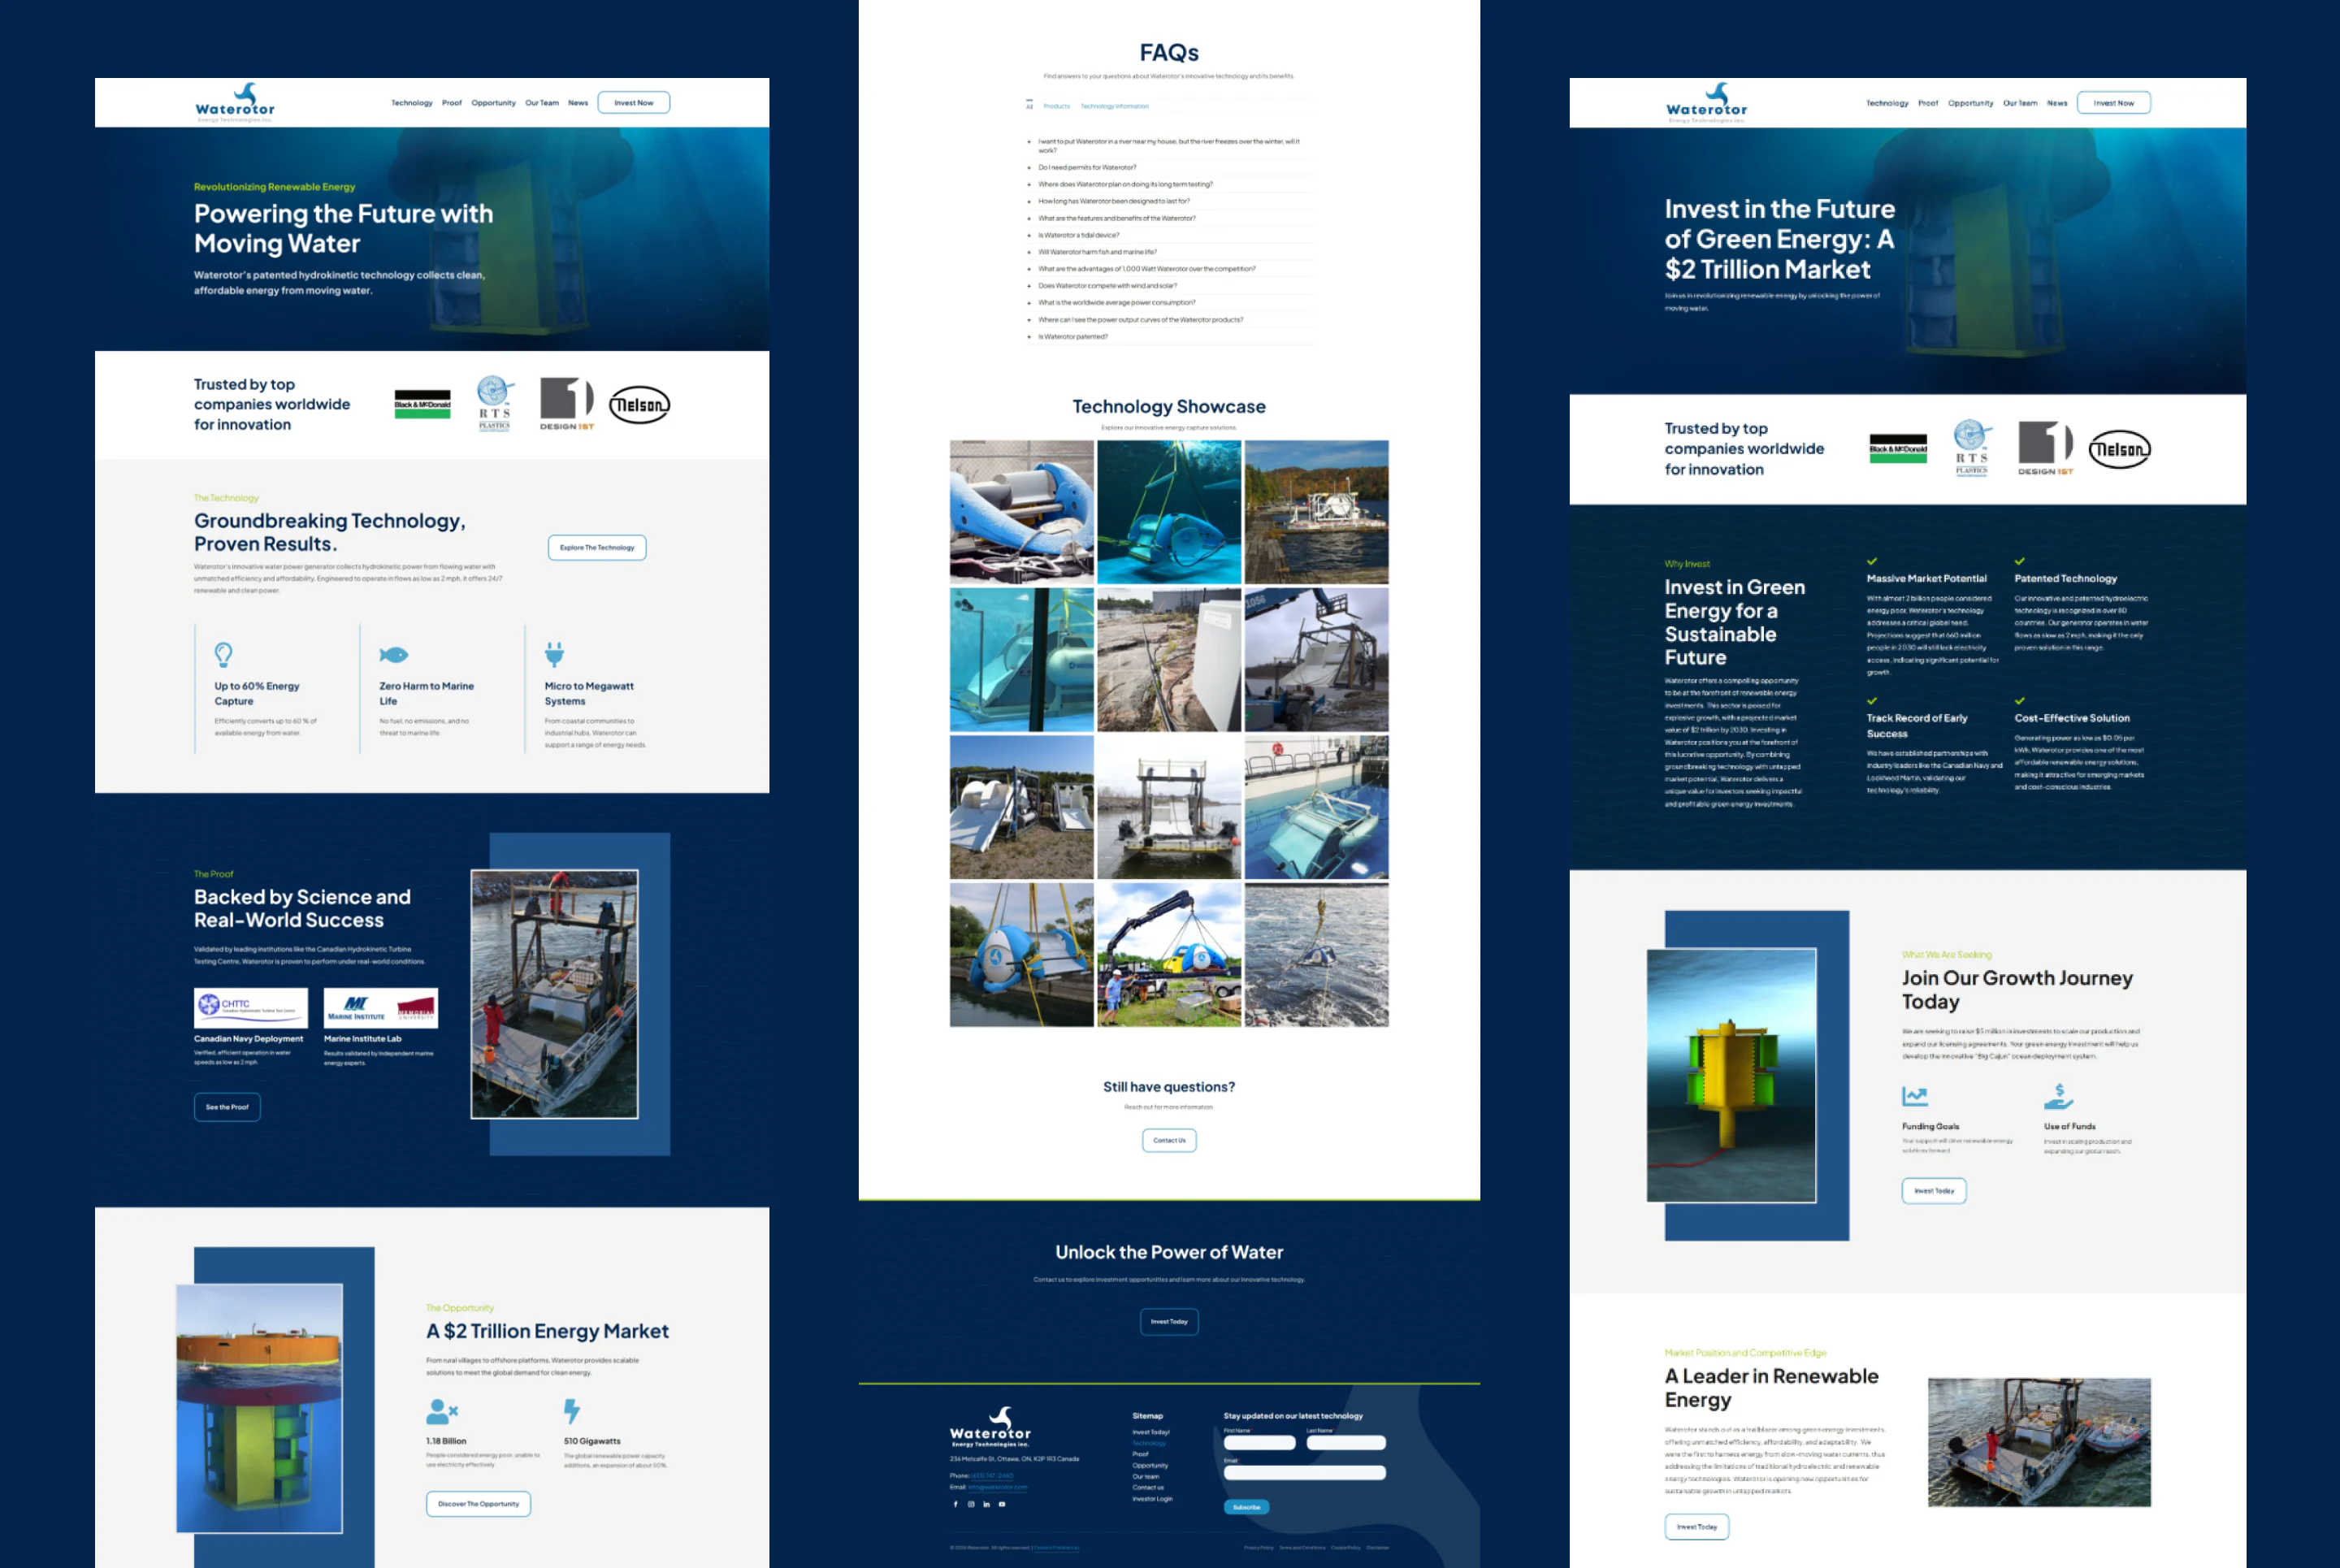The image size is (2340, 1568).
Task: Click the Subscribe button in footer
Action: point(1246,1507)
